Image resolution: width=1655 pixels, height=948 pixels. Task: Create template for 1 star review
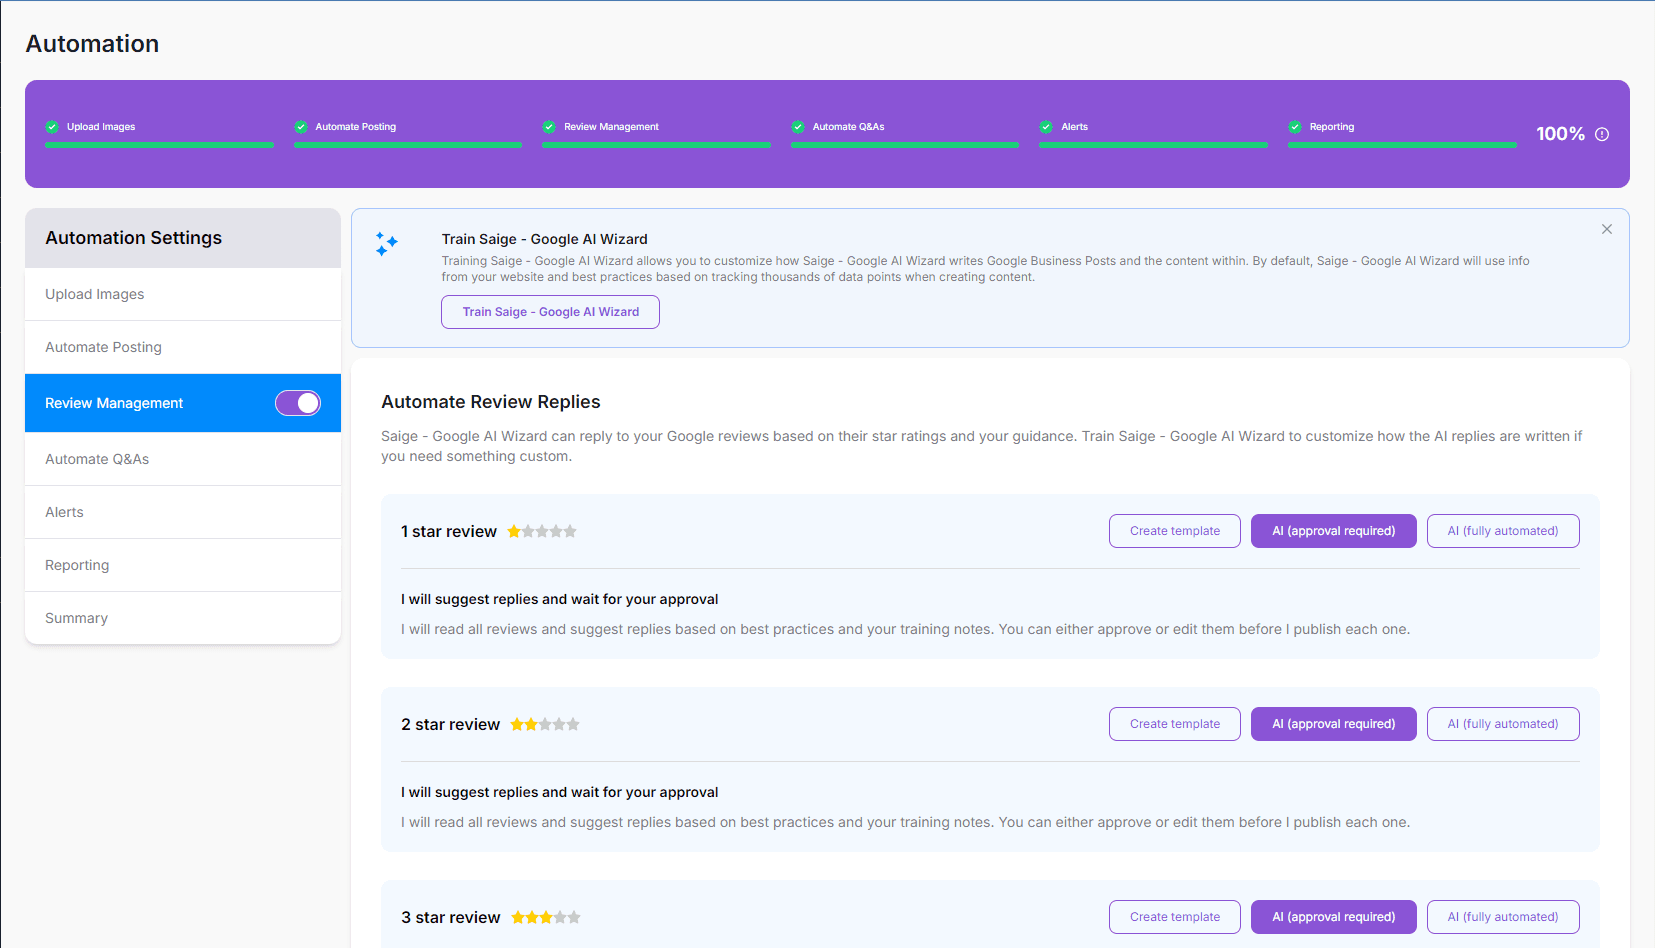1175,531
